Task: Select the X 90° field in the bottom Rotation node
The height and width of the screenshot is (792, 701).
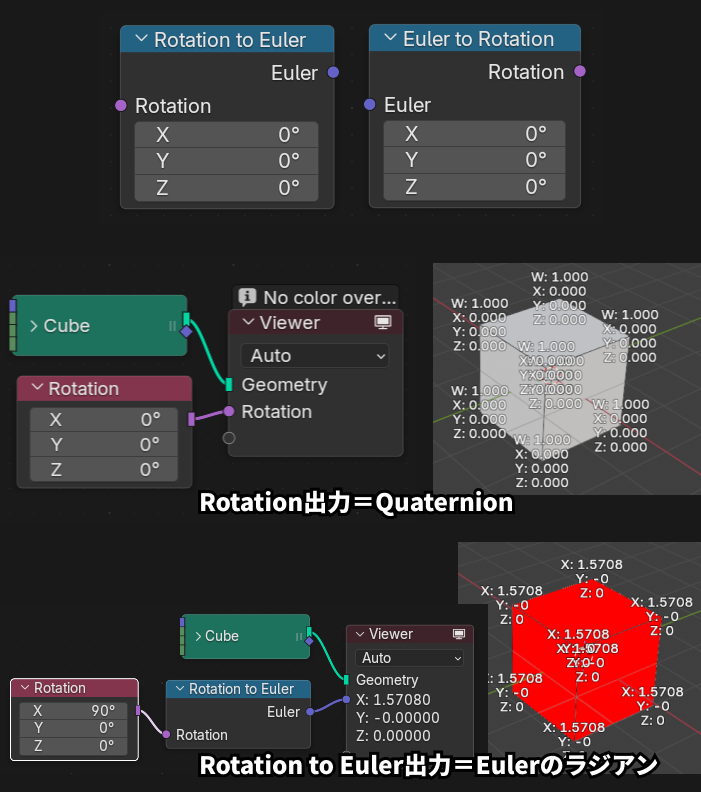Action: (73, 710)
